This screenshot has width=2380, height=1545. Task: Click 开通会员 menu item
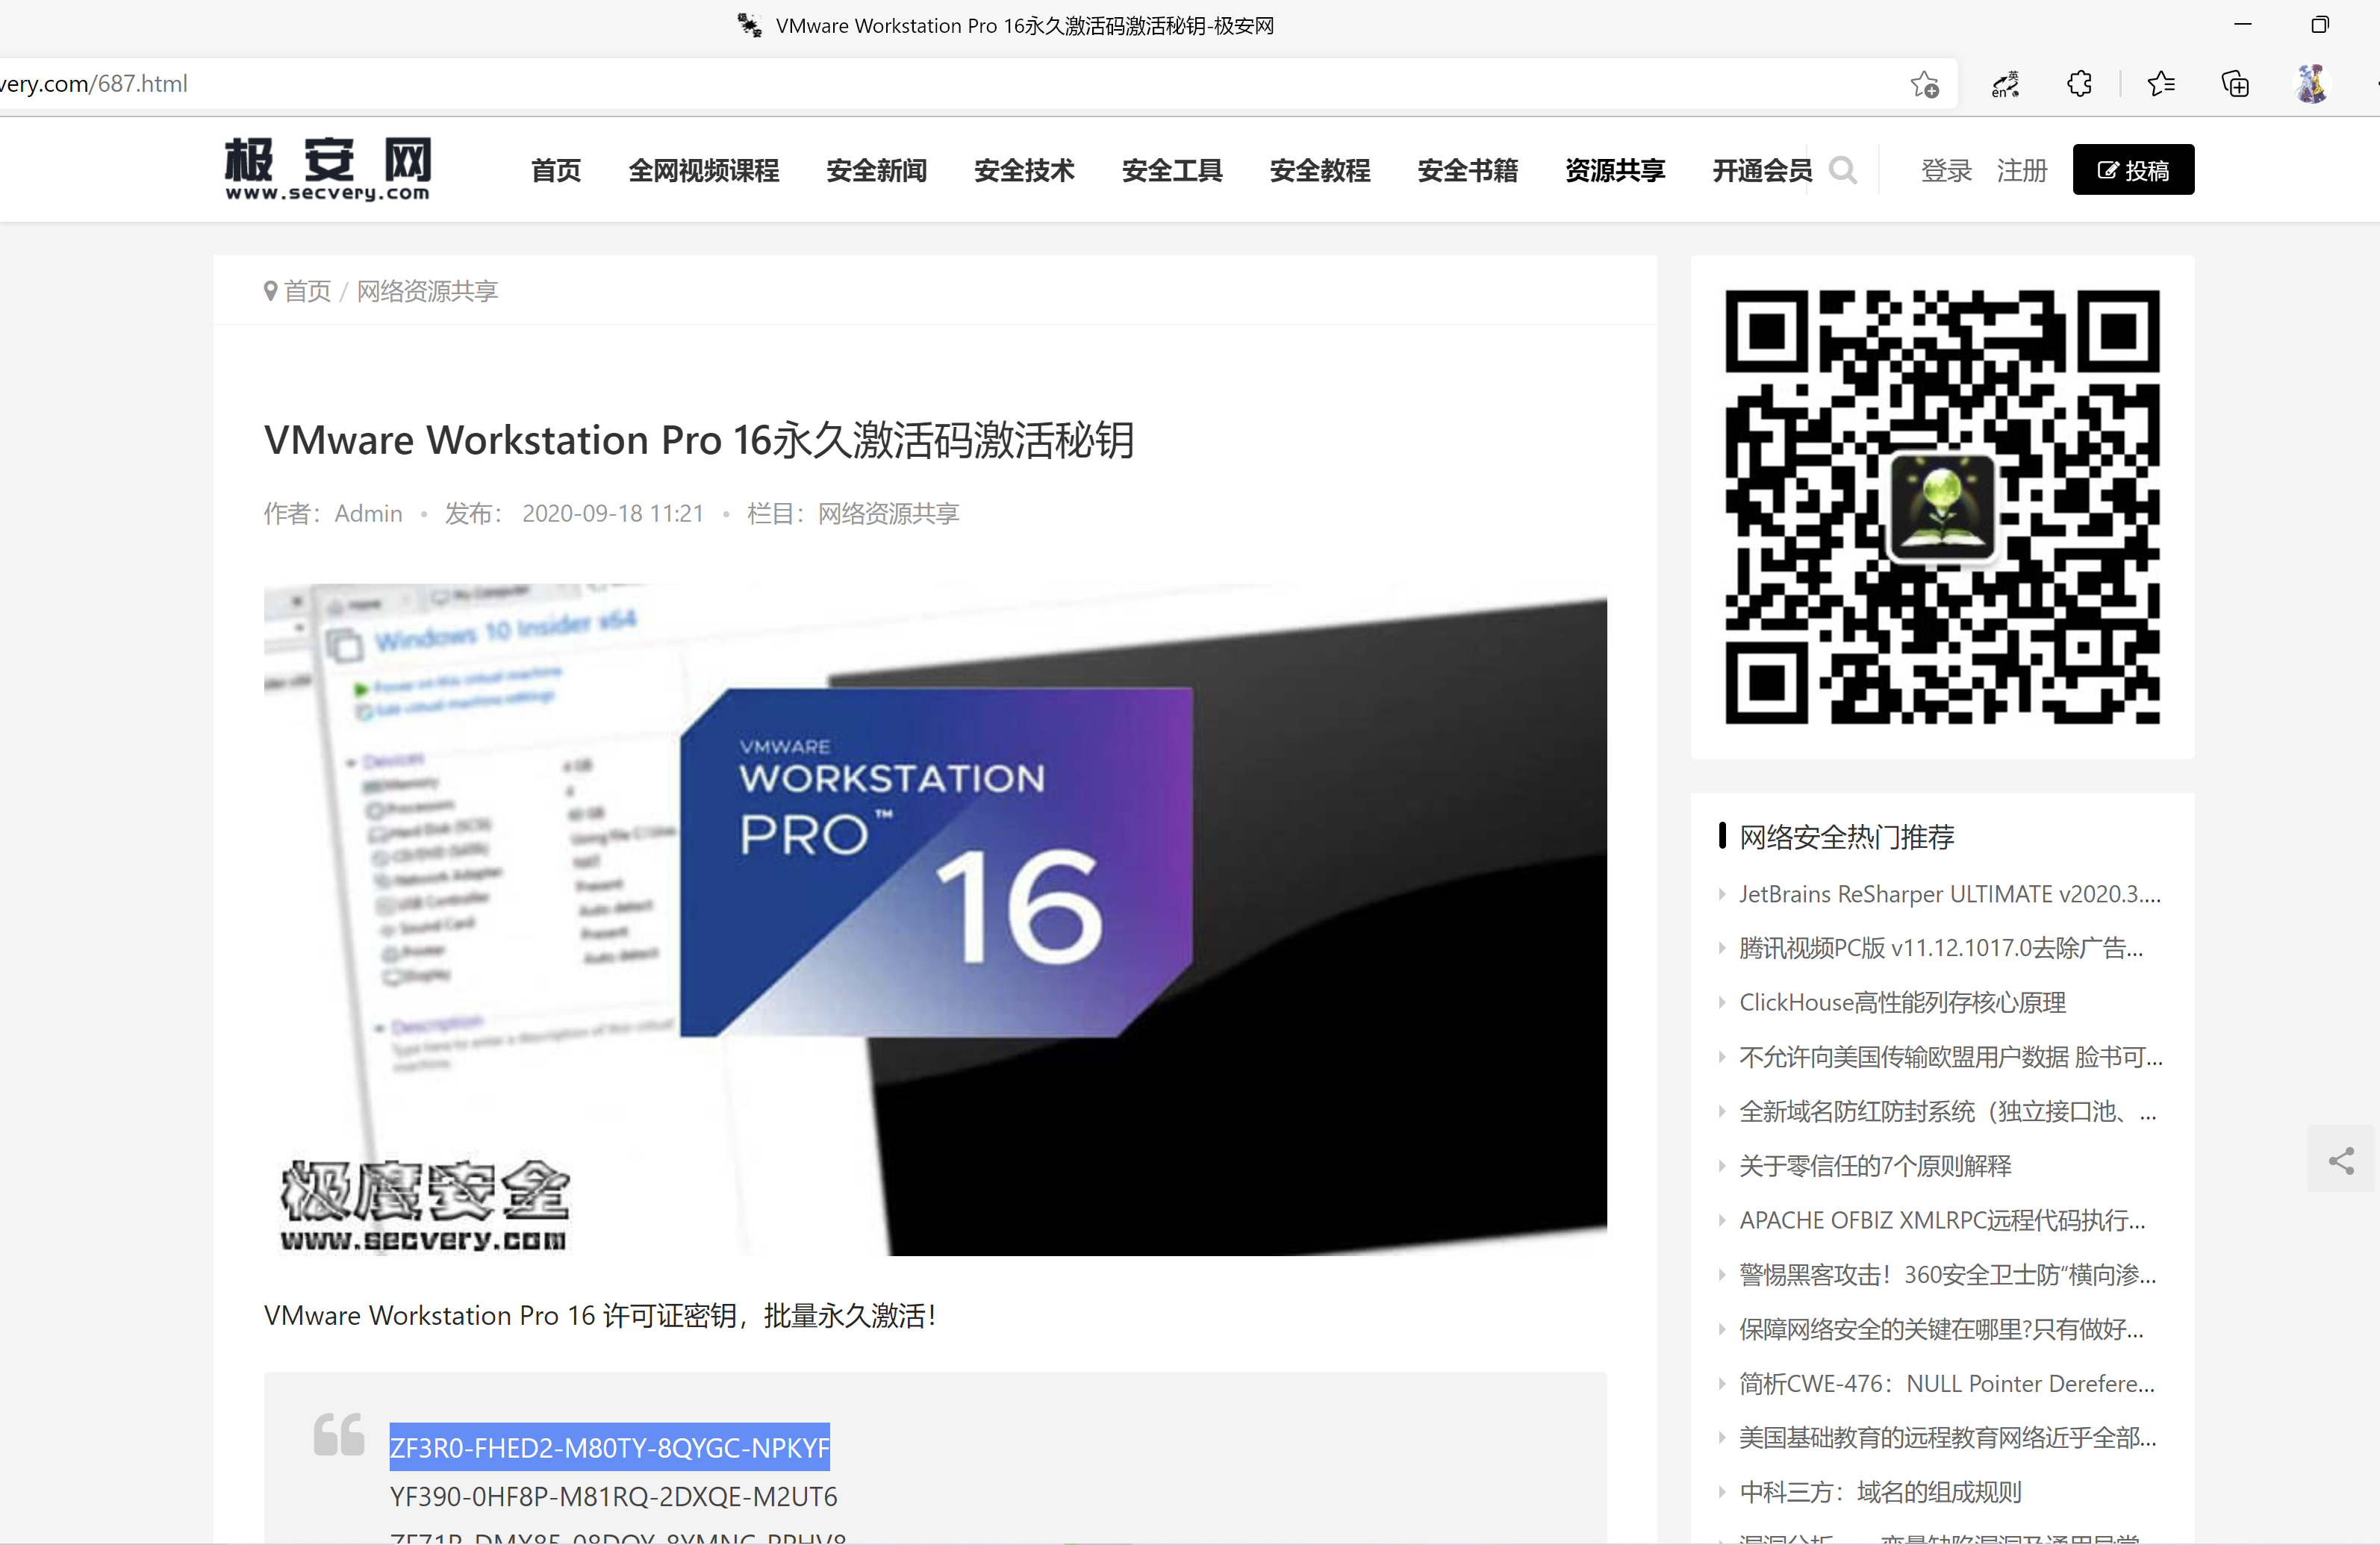(1762, 171)
